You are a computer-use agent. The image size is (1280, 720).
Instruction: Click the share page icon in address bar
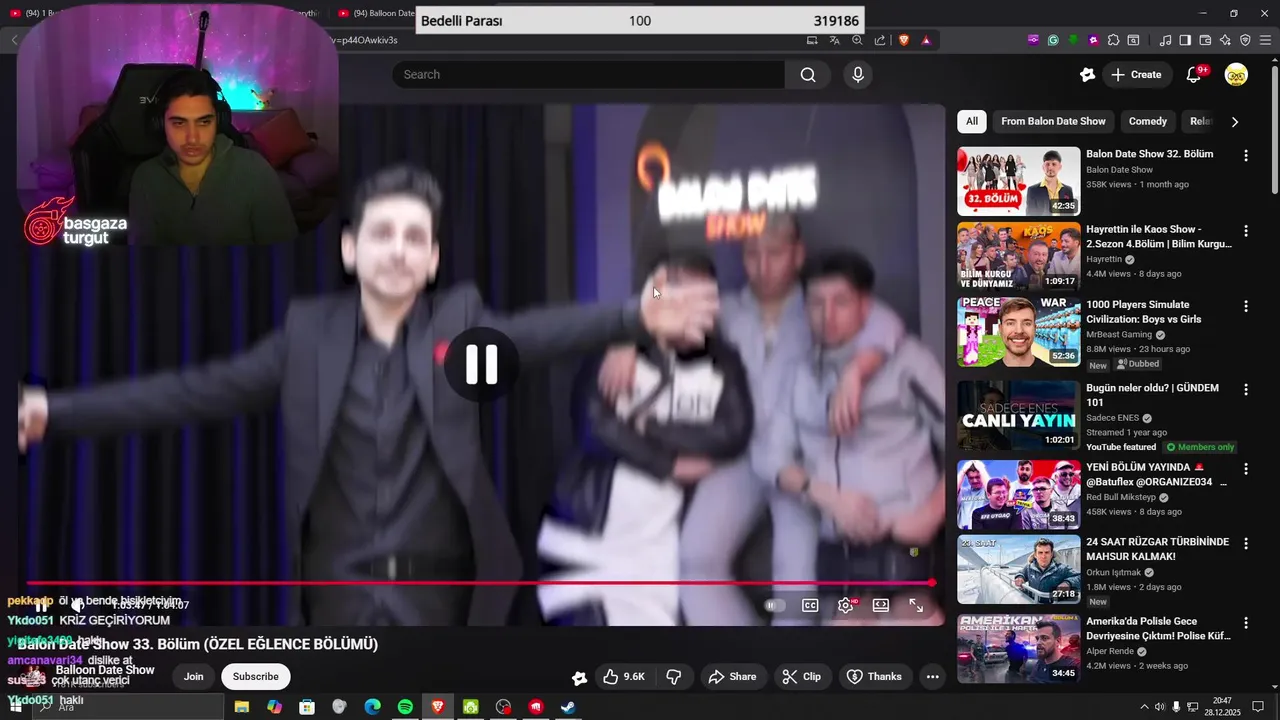point(880,40)
